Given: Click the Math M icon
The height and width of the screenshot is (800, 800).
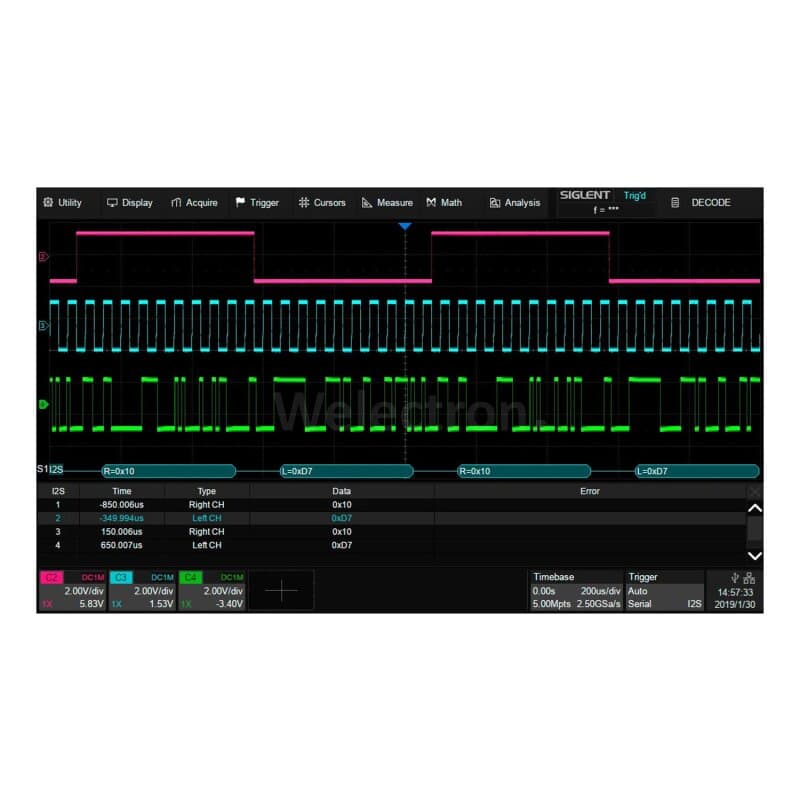Looking at the screenshot, I should click(431, 202).
